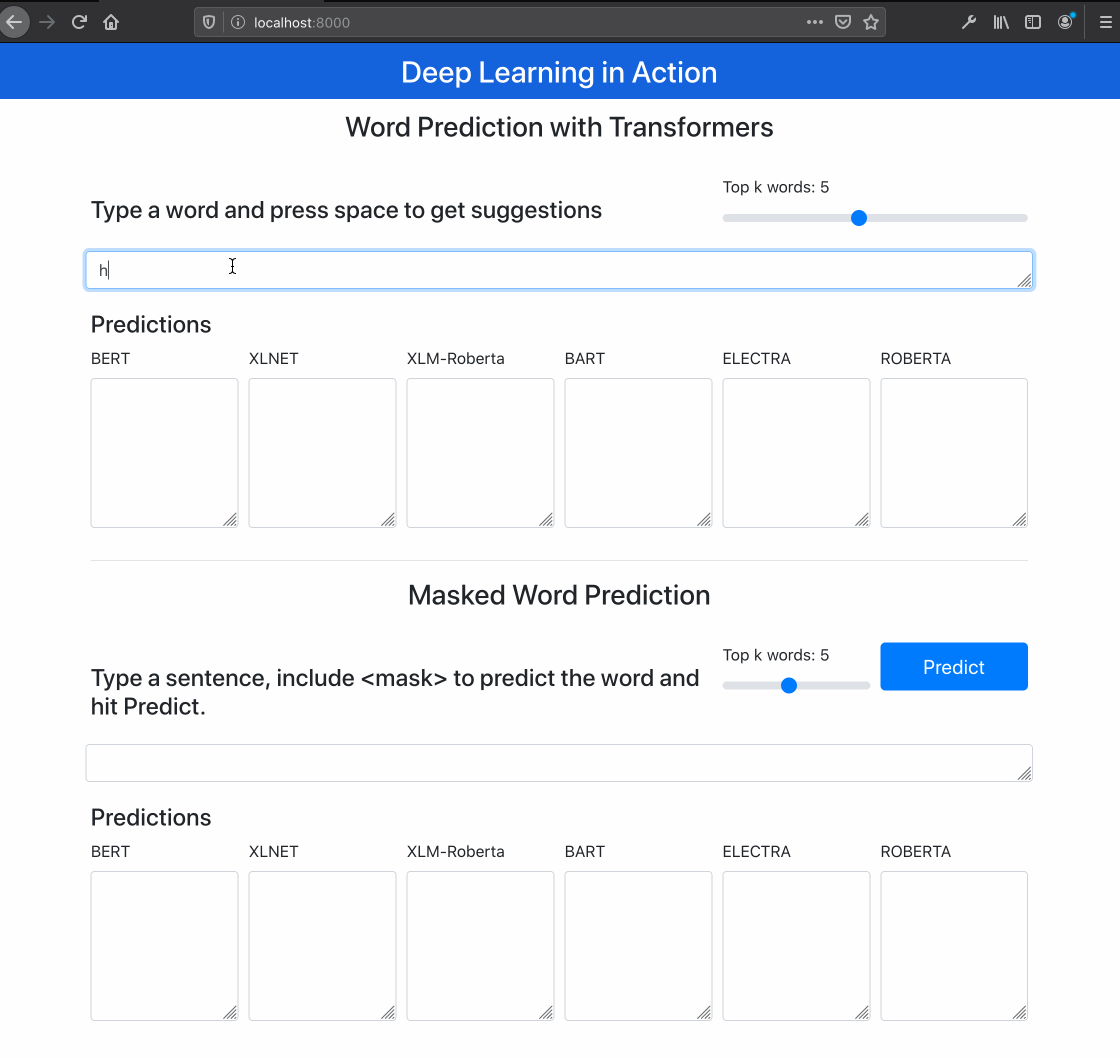The image size is (1120, 1058).
Task: Click the masked-section XLNET predictions box
Action: tap(322, 946)
